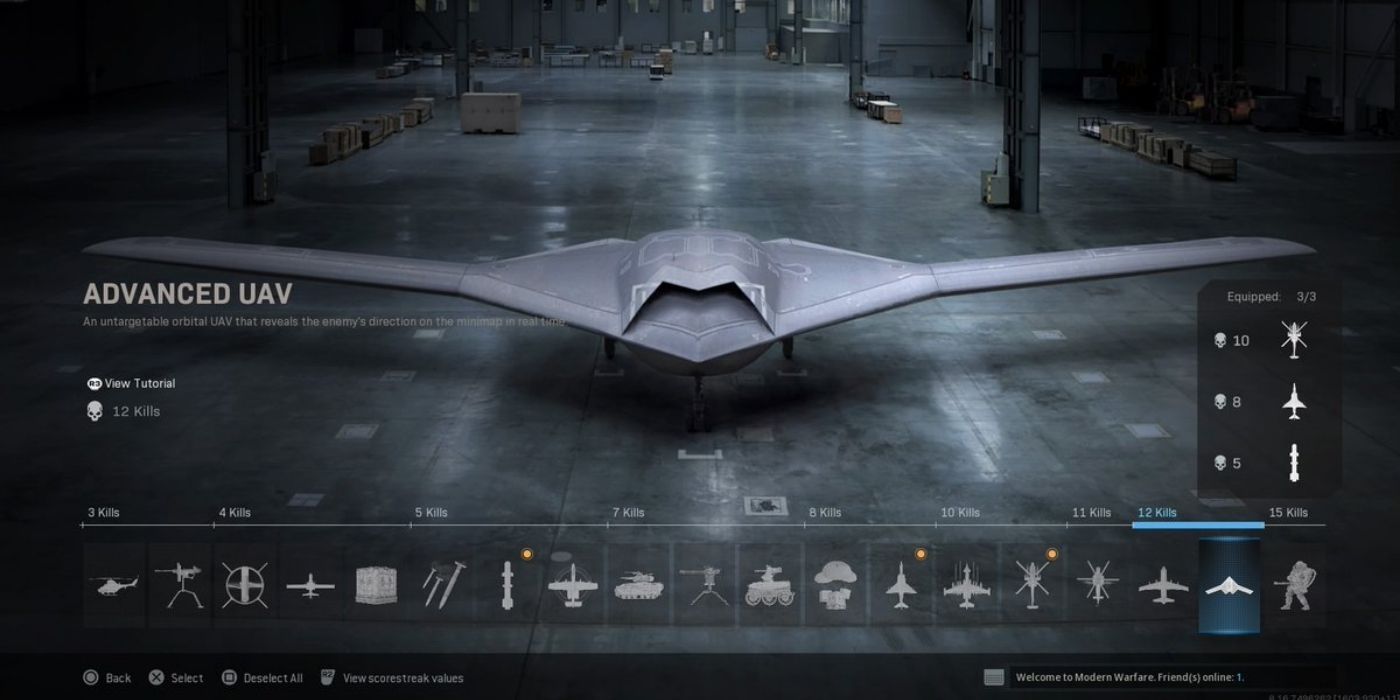Viewport: 1400px width, 700px height.
Task: Select the Cruise Missile icon in streak bar
Action: [x=507, y=586]
